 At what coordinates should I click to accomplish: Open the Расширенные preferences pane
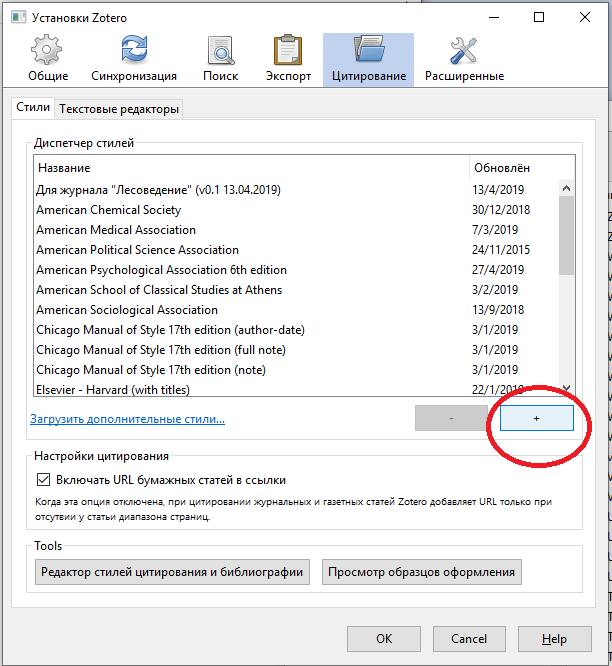tap(464, 59)
